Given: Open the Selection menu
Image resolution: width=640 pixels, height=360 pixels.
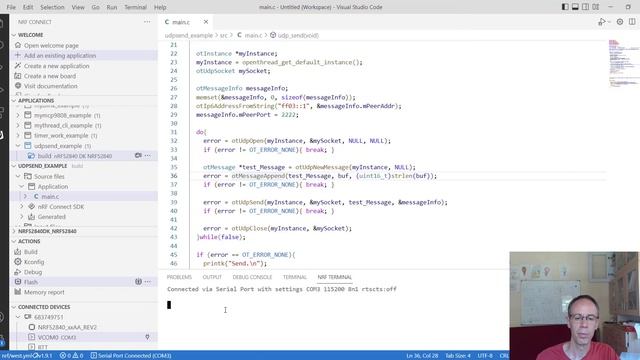Looking at the screenshot, I should click(x=52, y=7).
